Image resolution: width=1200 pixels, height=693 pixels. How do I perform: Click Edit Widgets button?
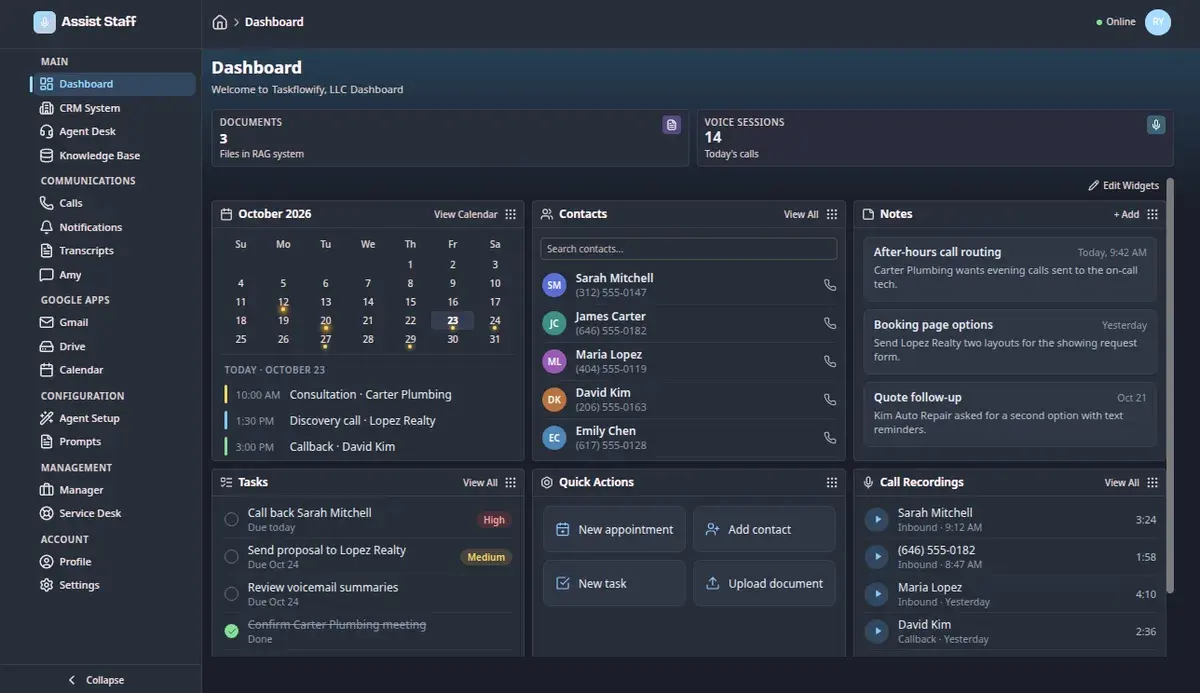click(1124, 186)
